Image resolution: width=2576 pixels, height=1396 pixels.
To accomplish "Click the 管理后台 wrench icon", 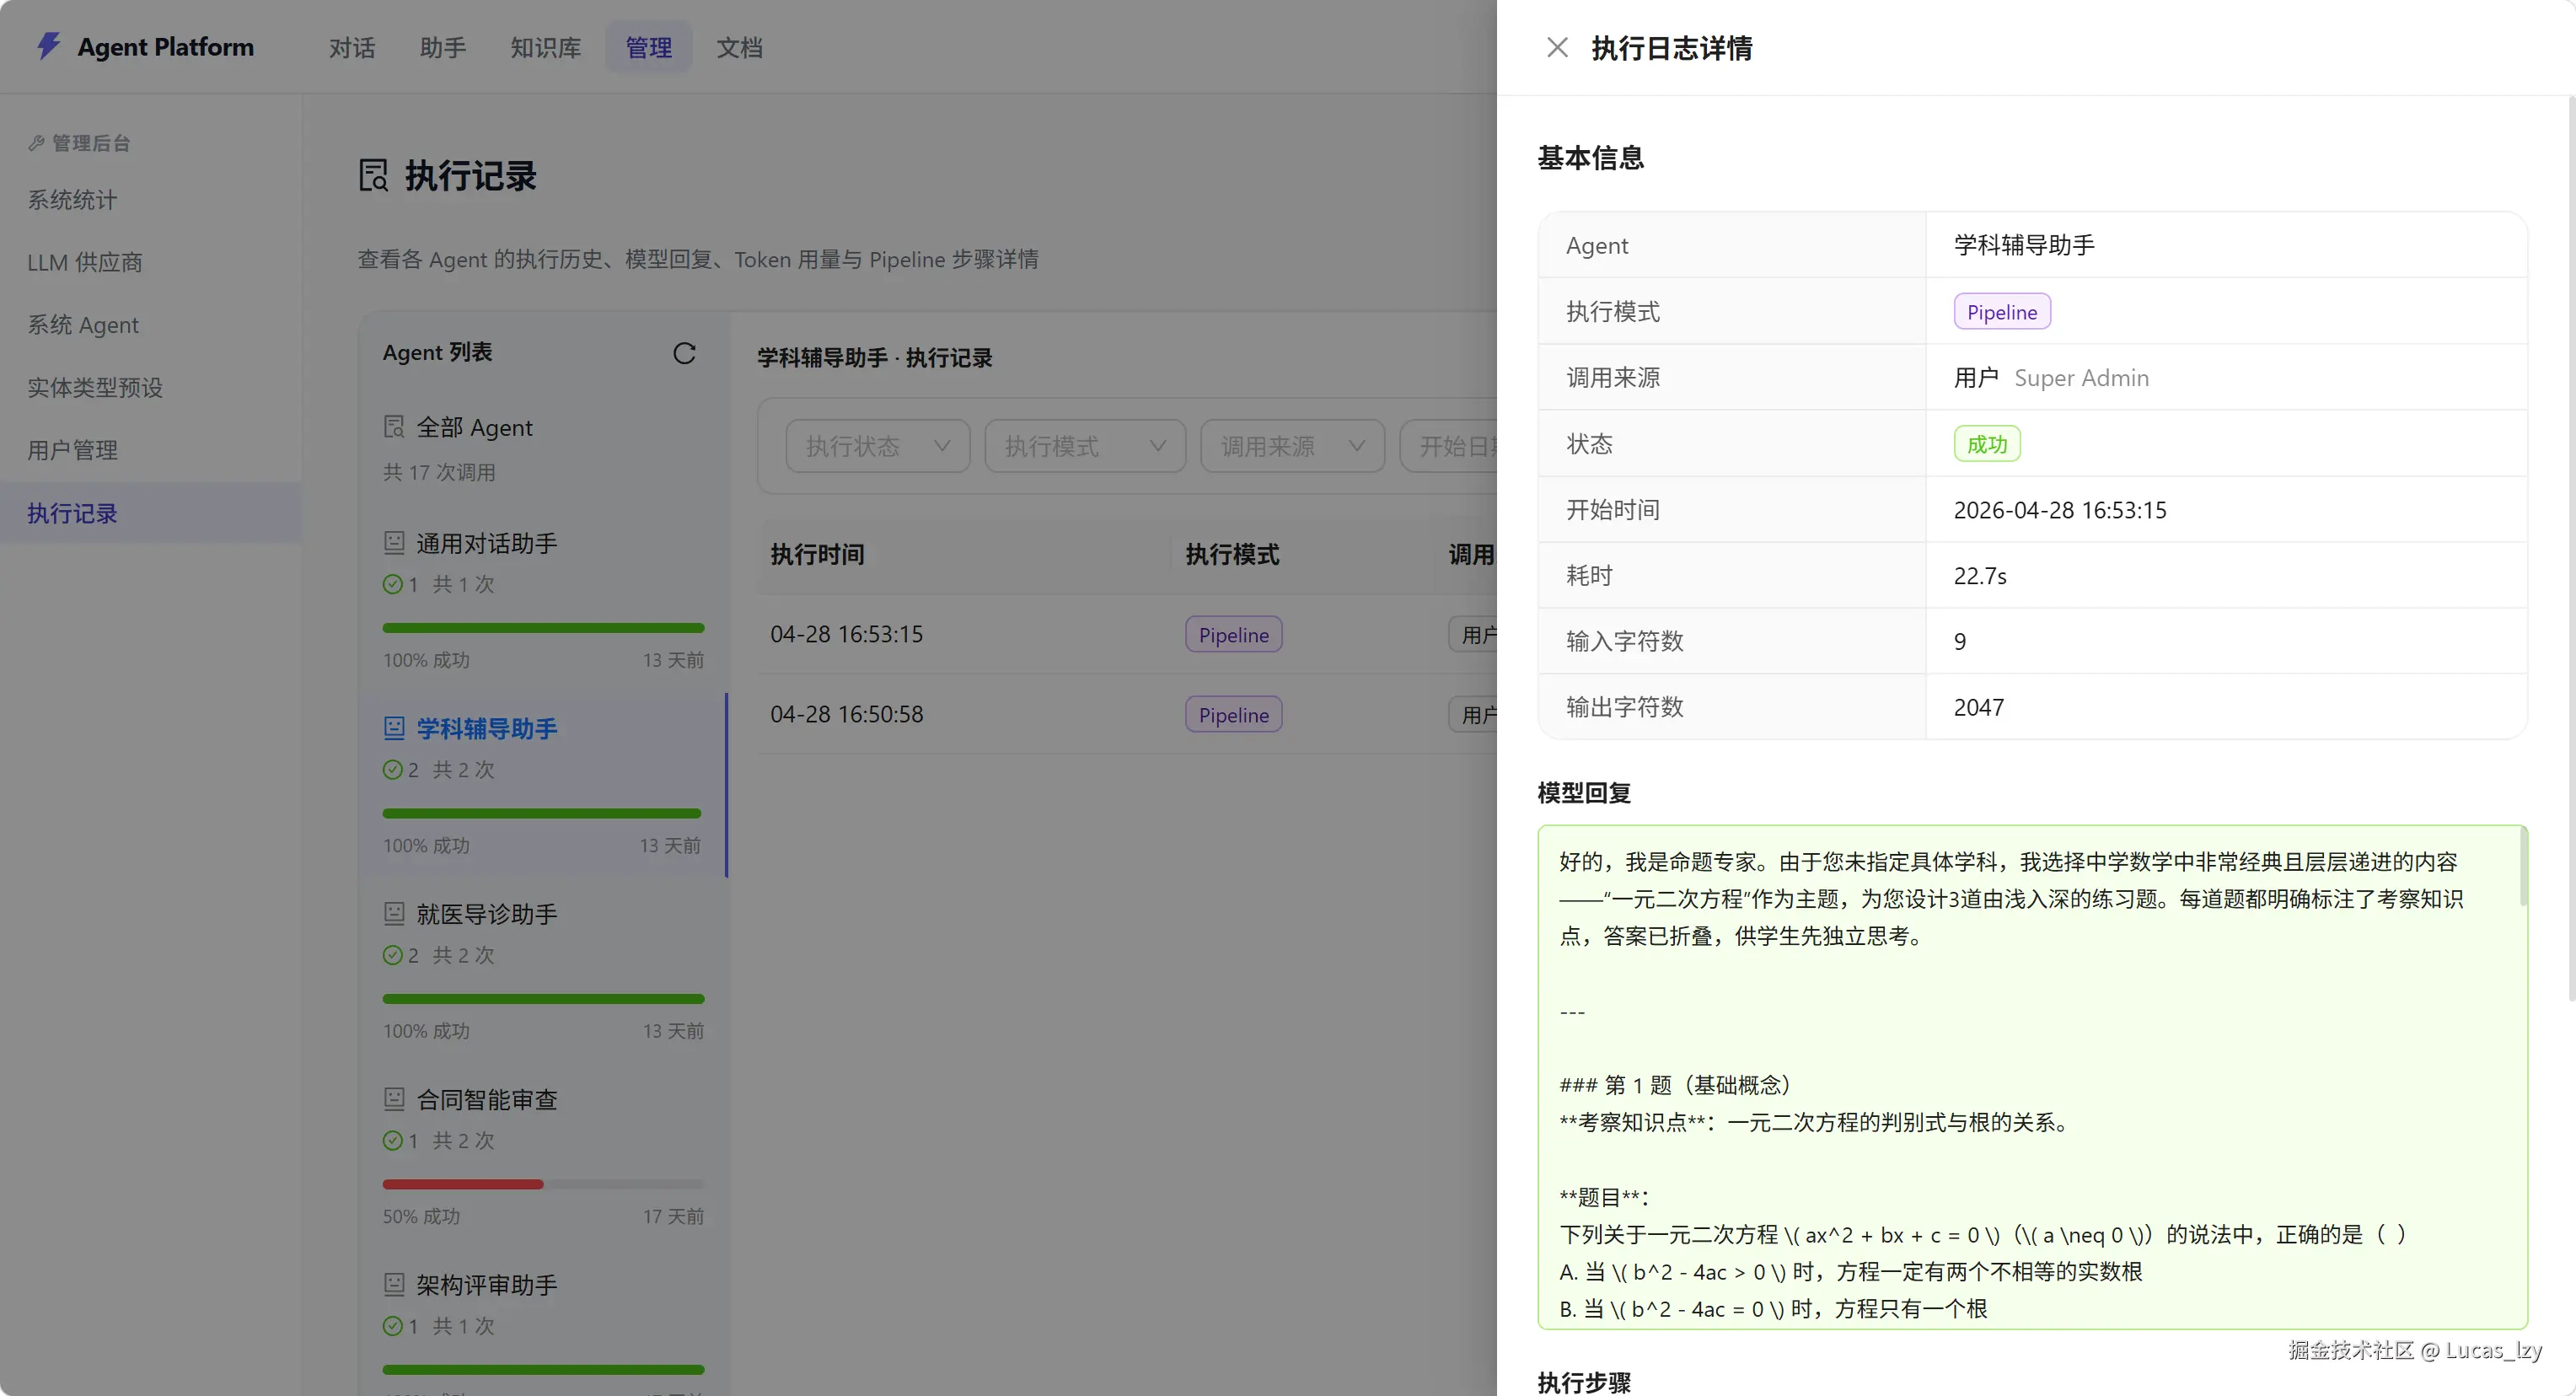I will [36, 143].
